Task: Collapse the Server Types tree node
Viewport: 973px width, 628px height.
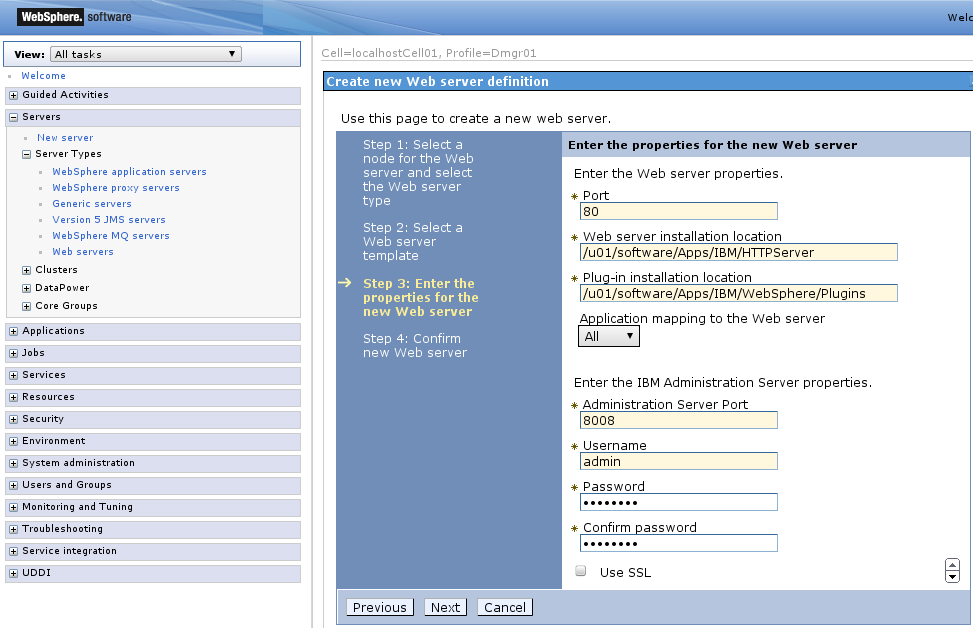Action: (x=27, y=155)
